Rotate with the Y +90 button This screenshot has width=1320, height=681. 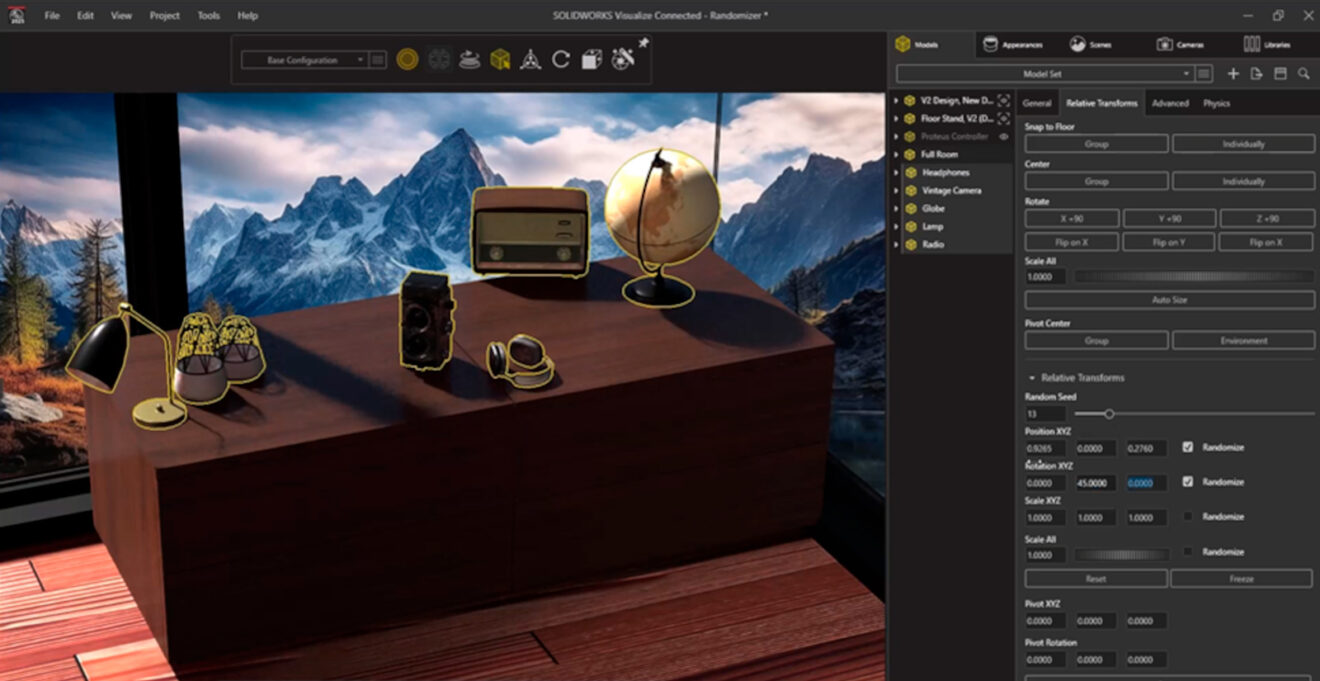pyautogui.click(x=1169, y=218)
